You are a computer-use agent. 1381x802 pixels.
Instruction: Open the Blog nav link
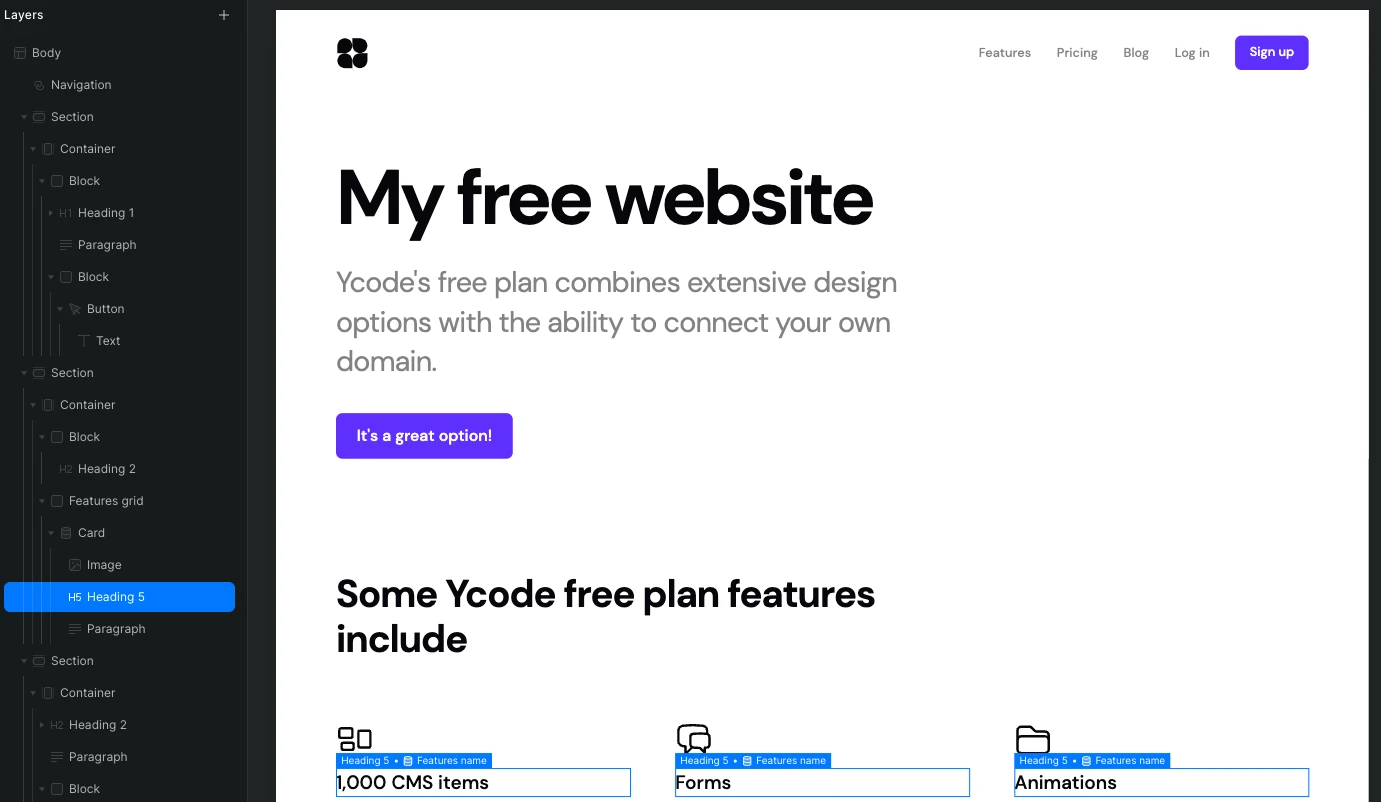tap(1136, 53)
